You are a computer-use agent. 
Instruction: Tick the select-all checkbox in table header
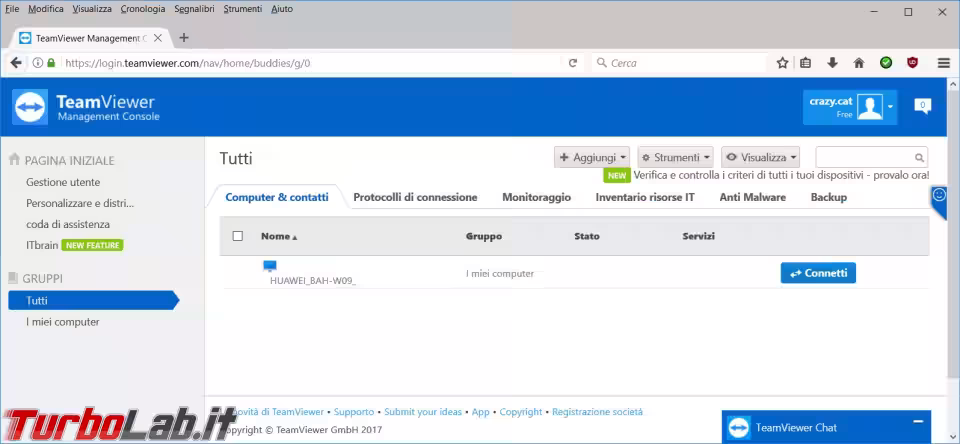pos(238,236)
